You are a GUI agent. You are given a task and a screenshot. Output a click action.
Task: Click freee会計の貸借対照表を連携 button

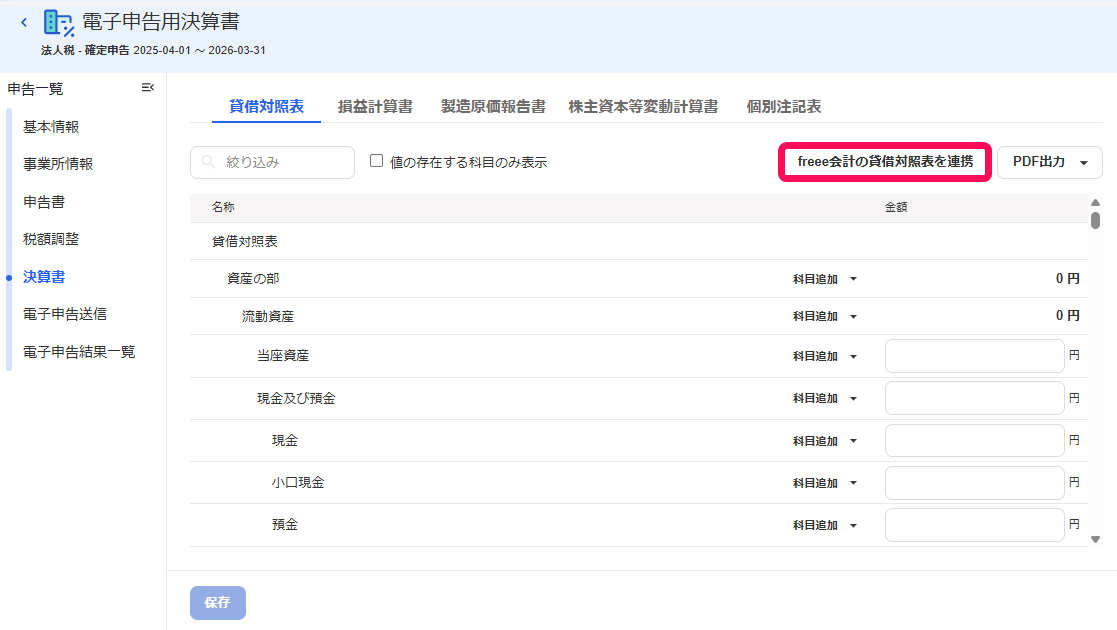tap(885, 162)
